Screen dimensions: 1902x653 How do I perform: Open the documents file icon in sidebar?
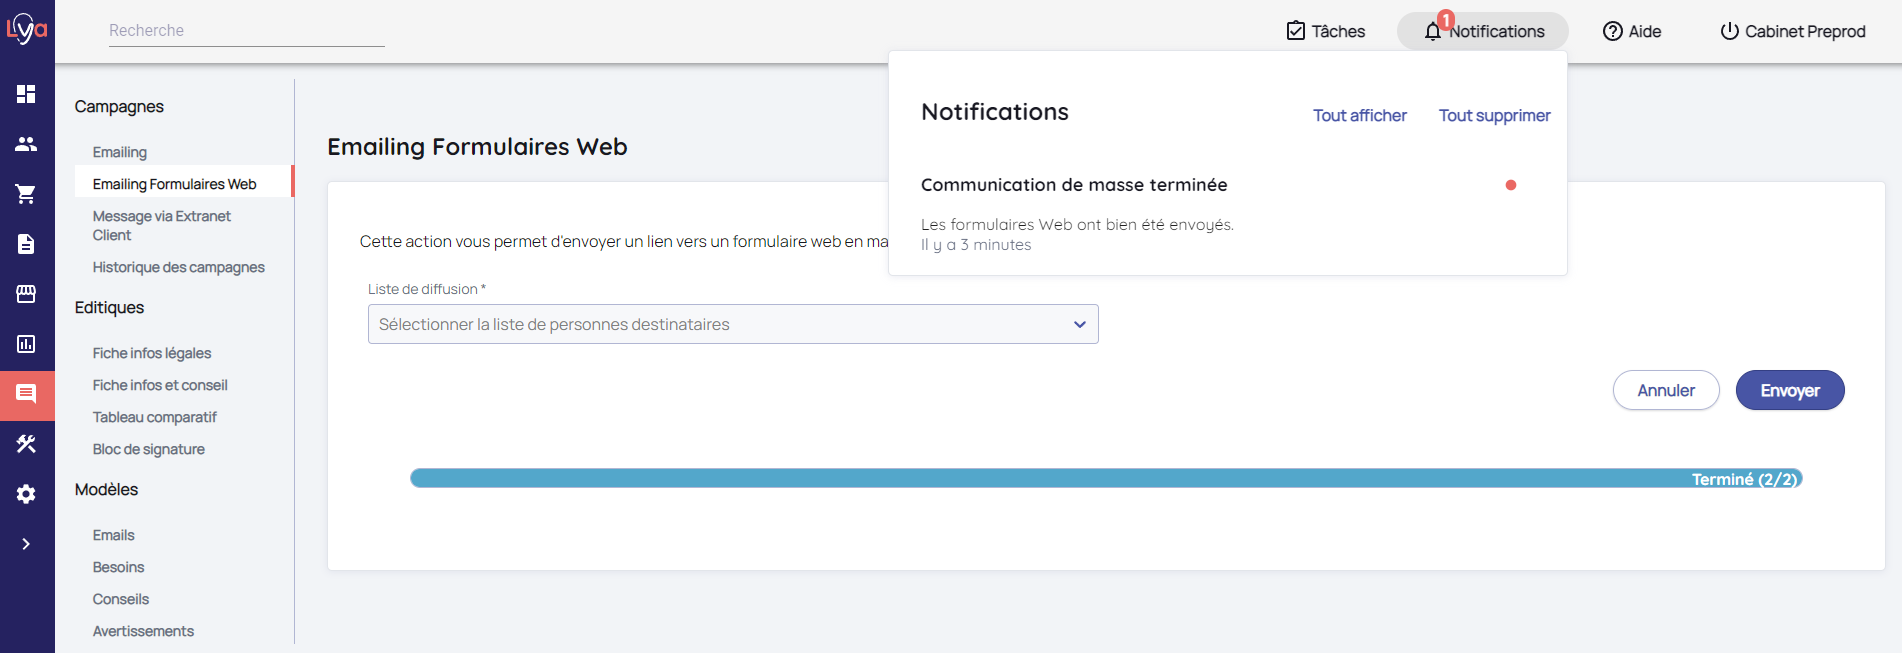click(x=26, y=244)
